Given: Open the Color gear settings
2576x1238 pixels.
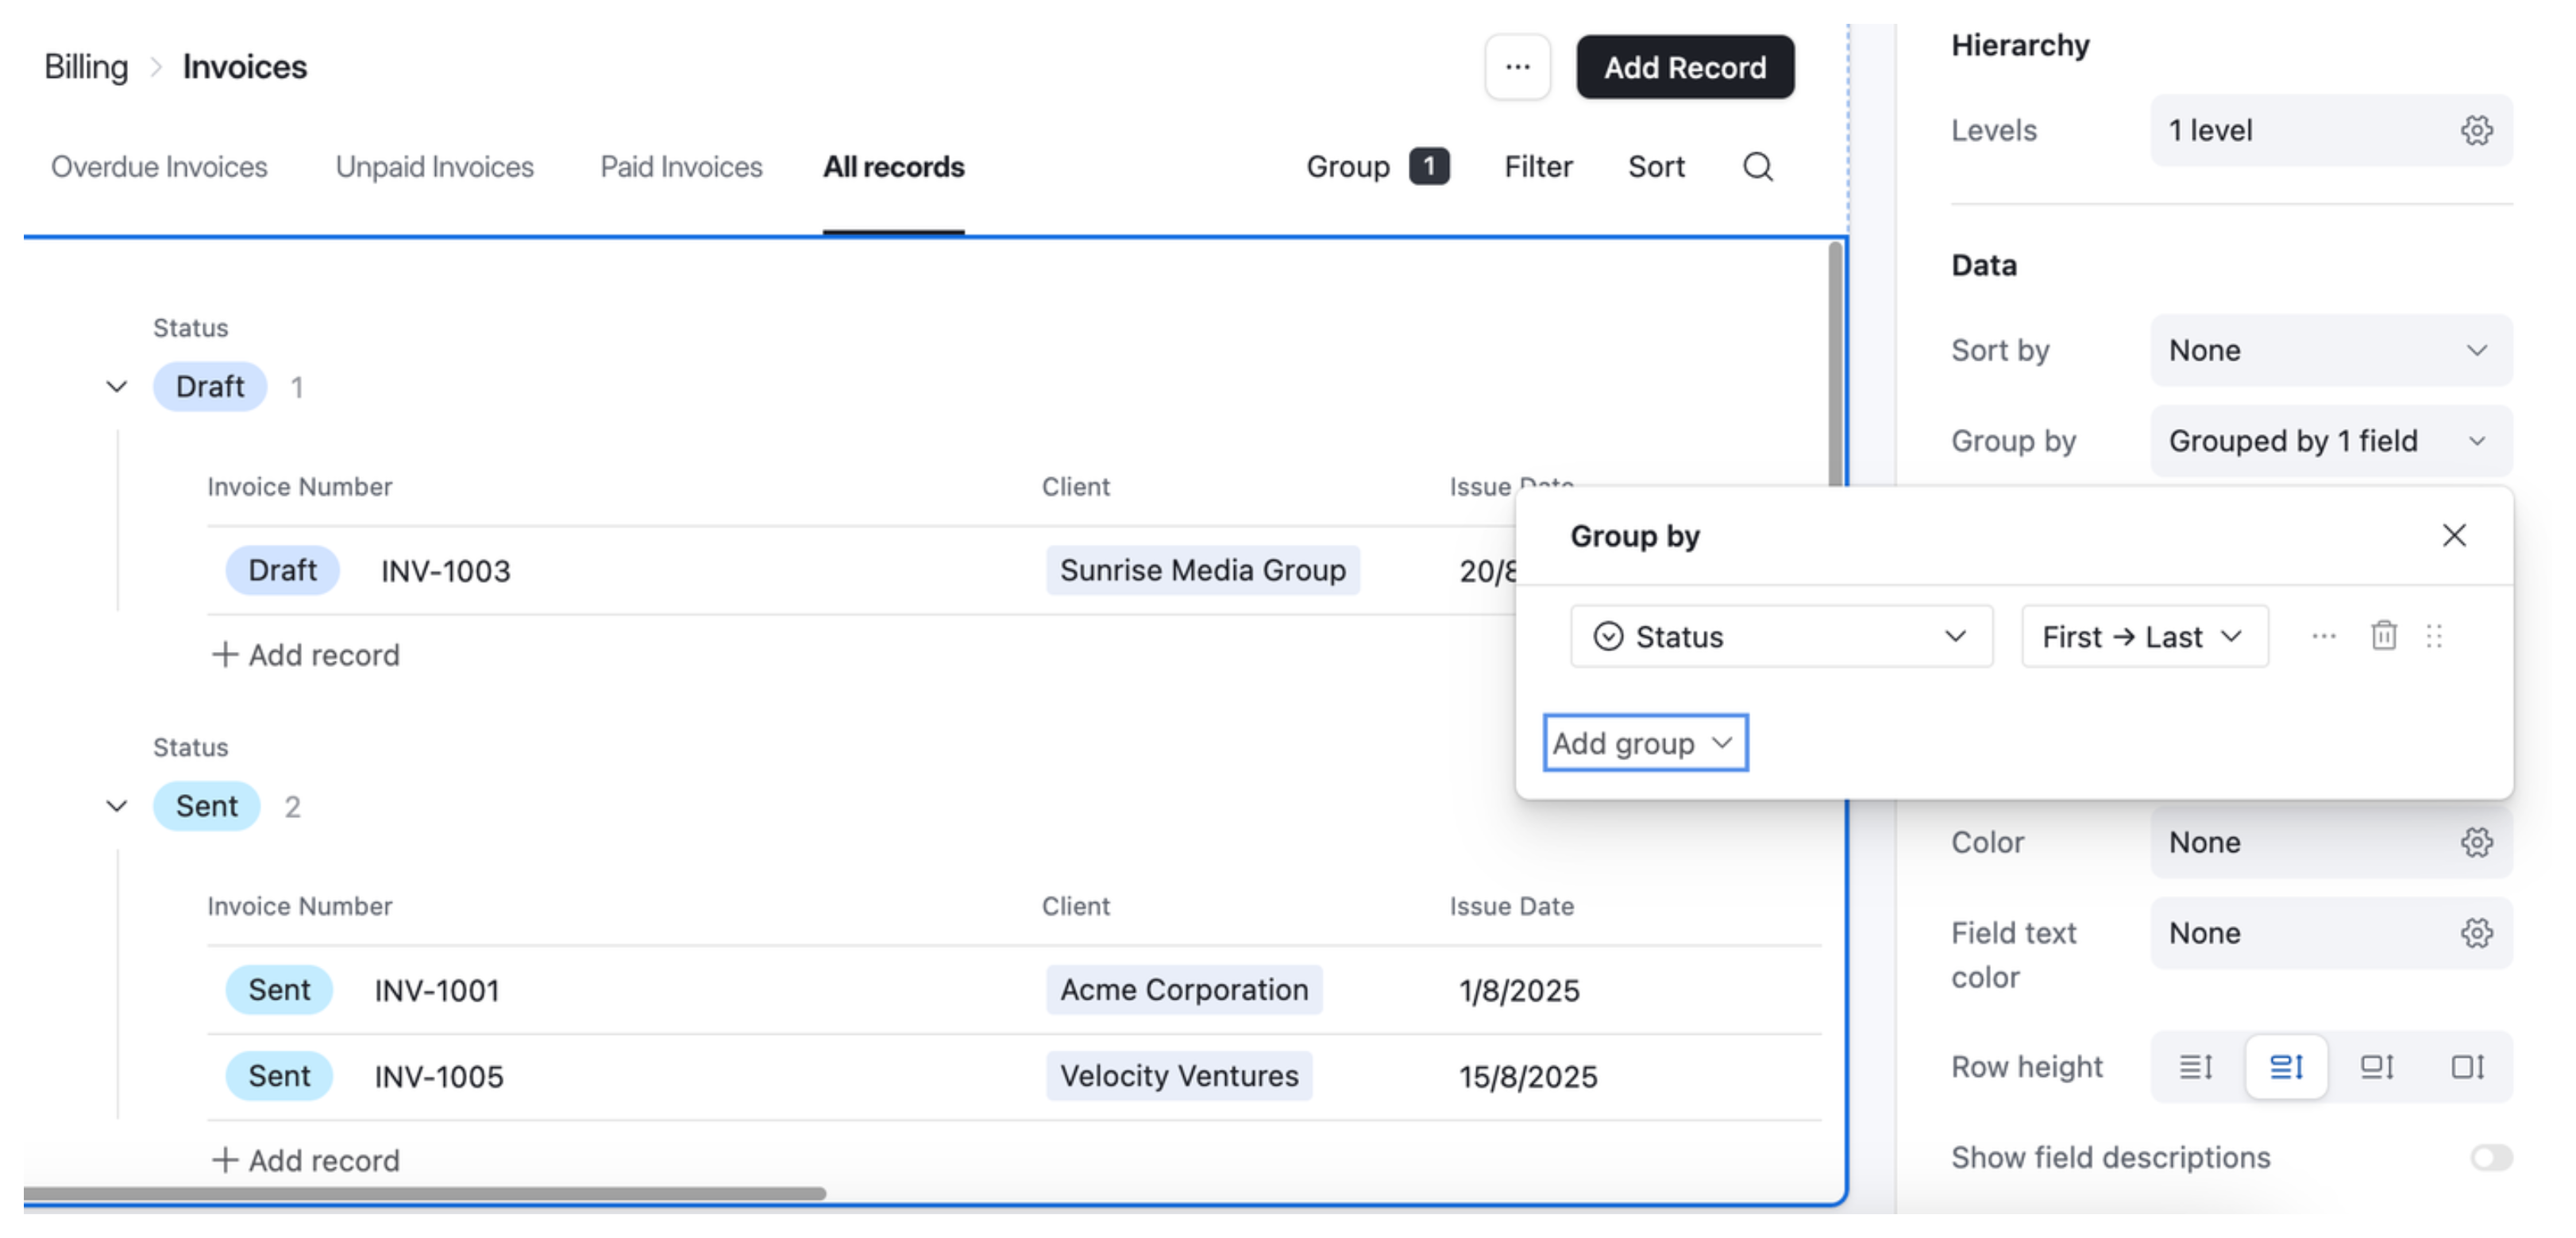Looking at the screenshot, I should pyautogui.click(x=2476, y=842).
